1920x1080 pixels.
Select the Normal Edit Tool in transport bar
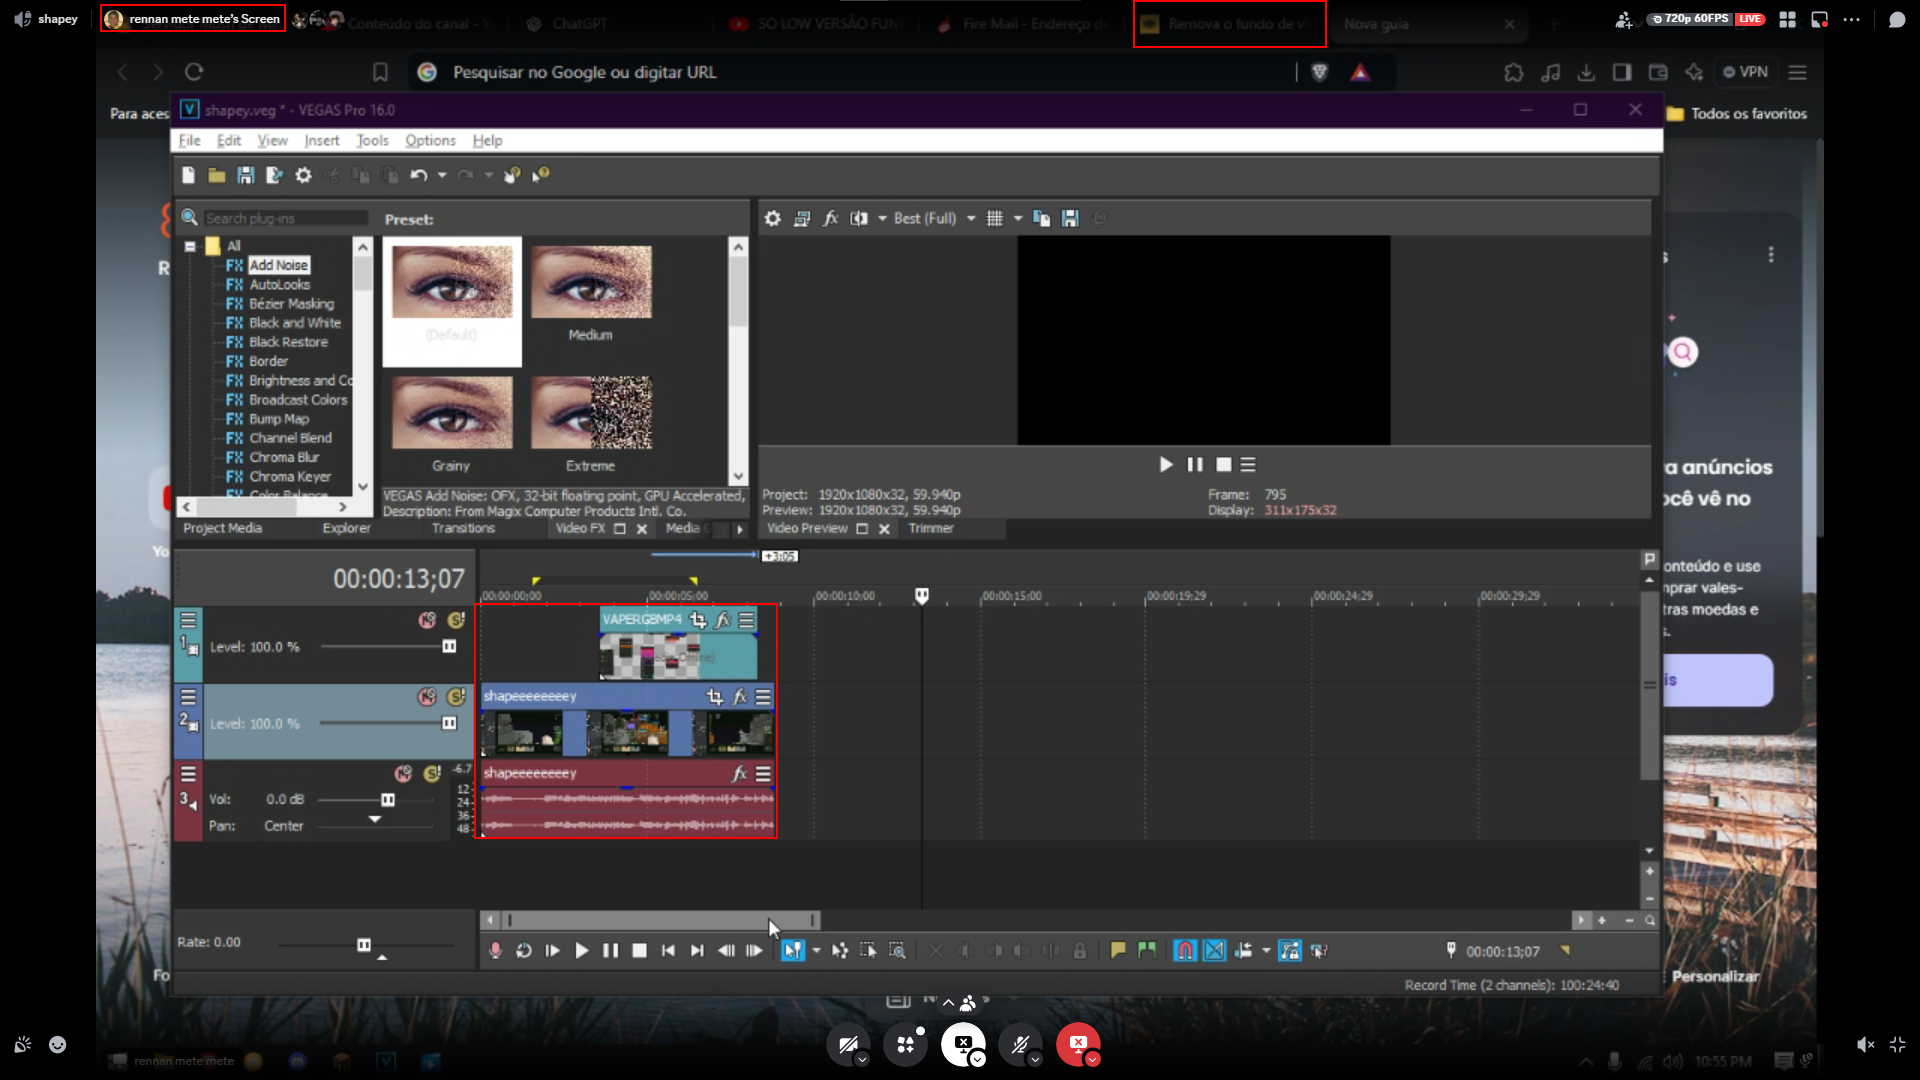pyautogui.click(x=792, y=951)
